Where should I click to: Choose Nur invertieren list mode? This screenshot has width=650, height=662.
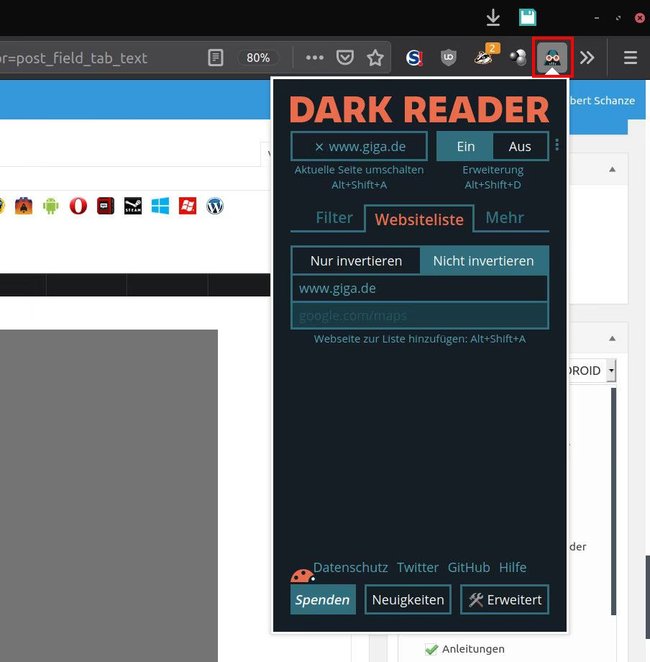[x=356, y=261]
